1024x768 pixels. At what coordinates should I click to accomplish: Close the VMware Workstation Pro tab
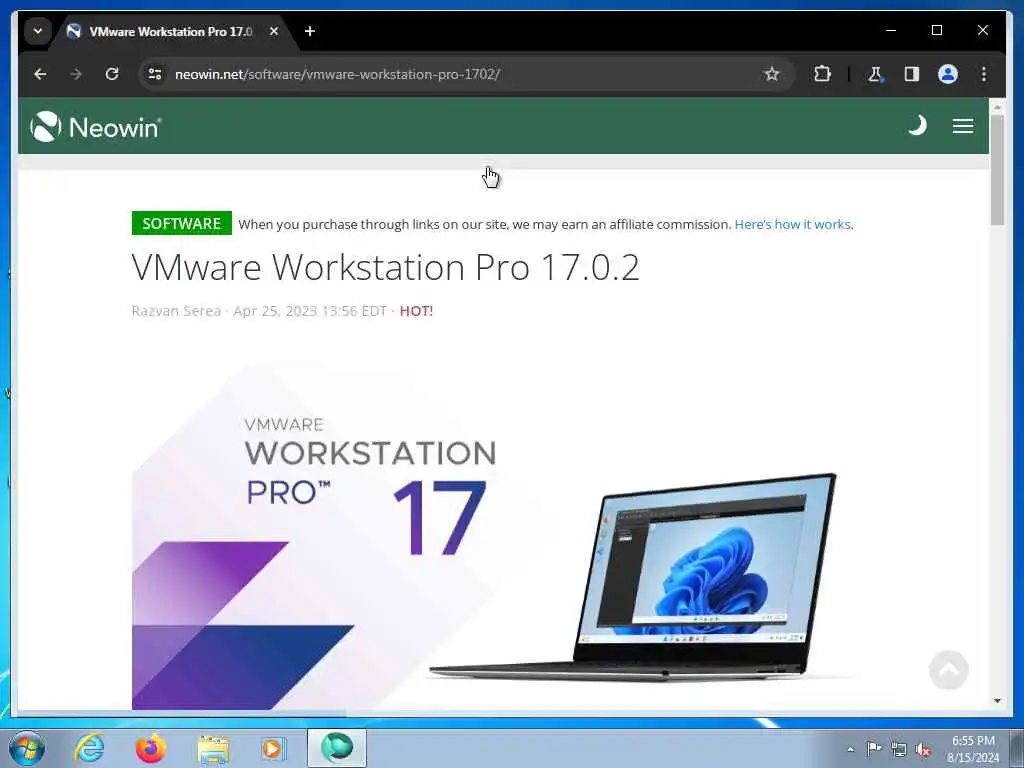coord(274,31)
